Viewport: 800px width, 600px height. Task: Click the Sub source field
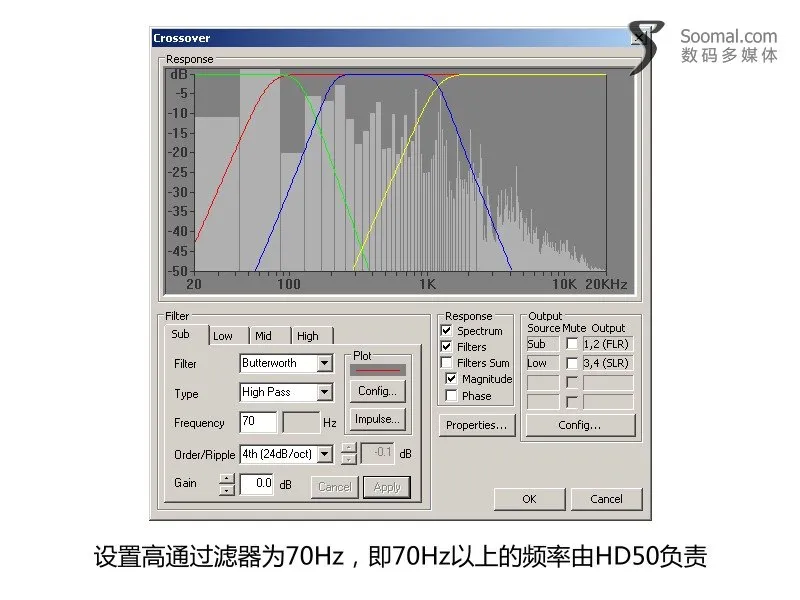click(x=543, y=344)
